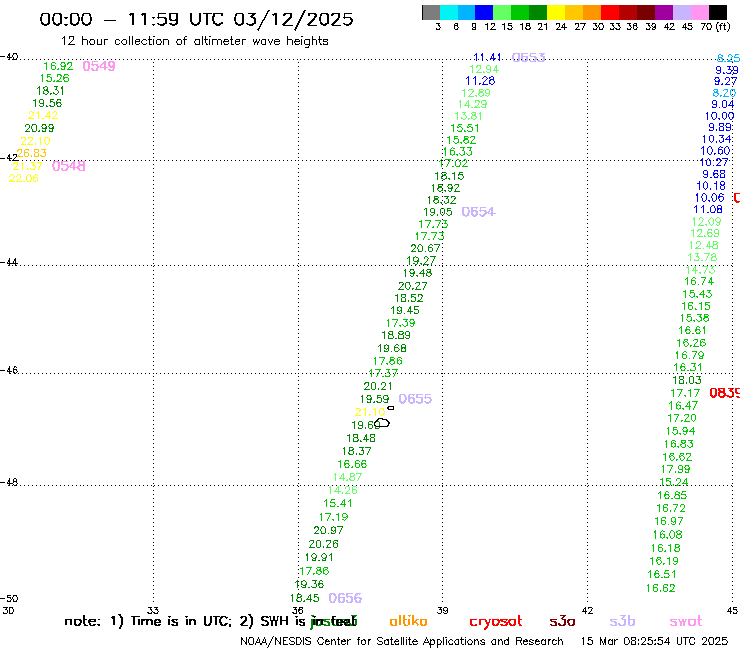
Task: Click the blue value 11.08
Action: pyautogui.click(x=708, y=210)
